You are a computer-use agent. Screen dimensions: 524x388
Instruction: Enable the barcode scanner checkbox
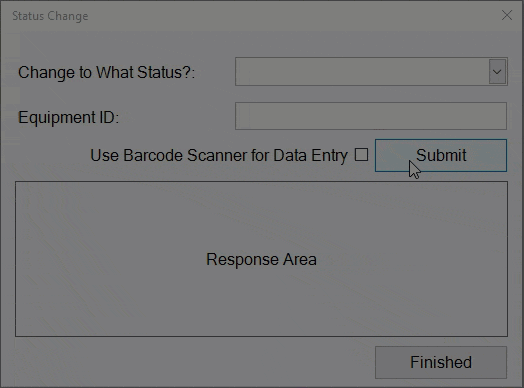pos(361,155)
